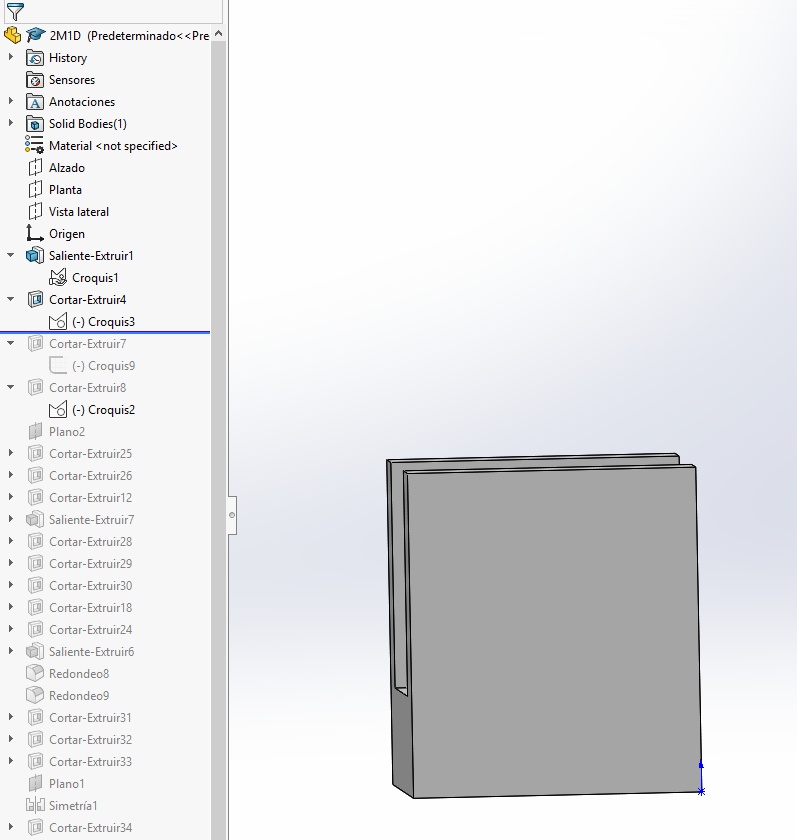Select the Cortar-Extruir8 tree item
The width and height of the screenshot is (797, 840).
coord(87,388)
